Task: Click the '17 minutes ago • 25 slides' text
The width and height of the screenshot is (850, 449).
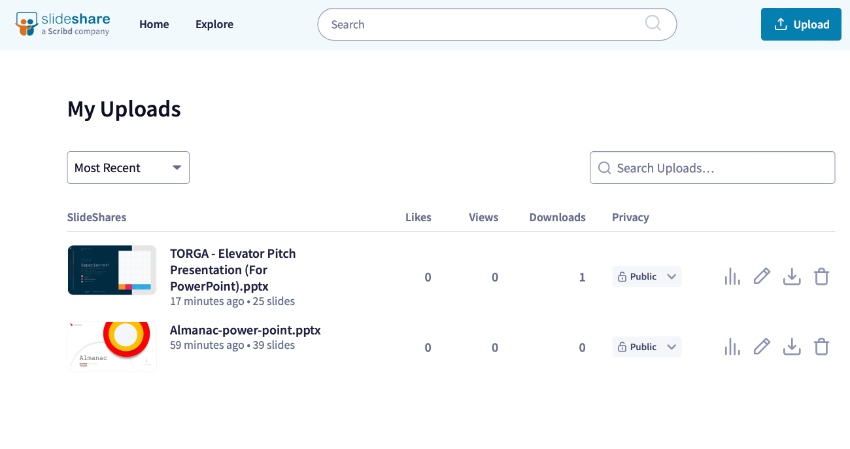Action: [232, 301]
